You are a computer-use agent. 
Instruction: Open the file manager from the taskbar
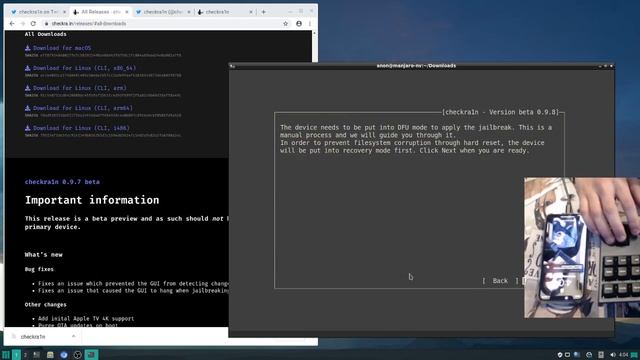tap(50, 355)
